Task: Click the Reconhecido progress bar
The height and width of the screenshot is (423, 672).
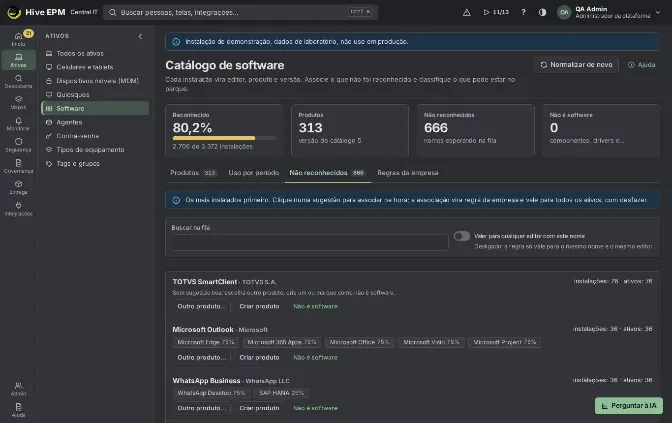Action: 224,138
